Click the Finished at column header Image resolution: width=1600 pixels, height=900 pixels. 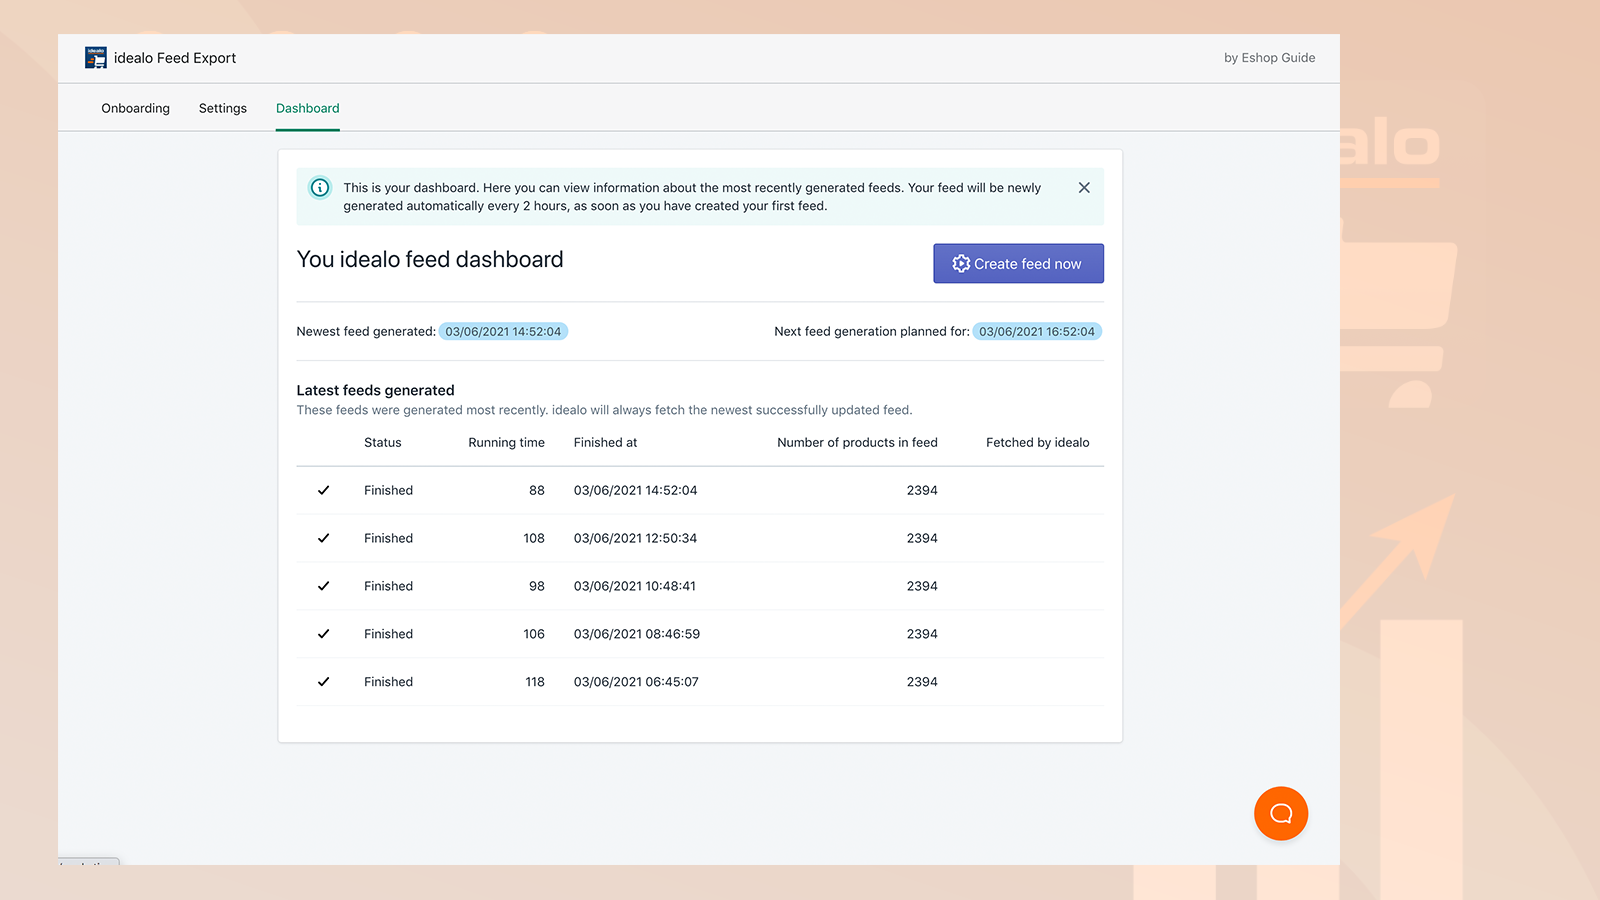click(605, 442)
